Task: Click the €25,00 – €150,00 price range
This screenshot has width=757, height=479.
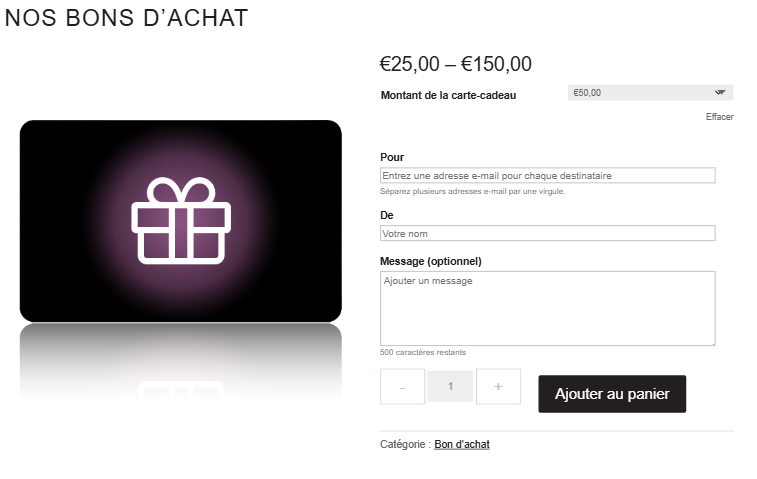Action: [456, 64]
